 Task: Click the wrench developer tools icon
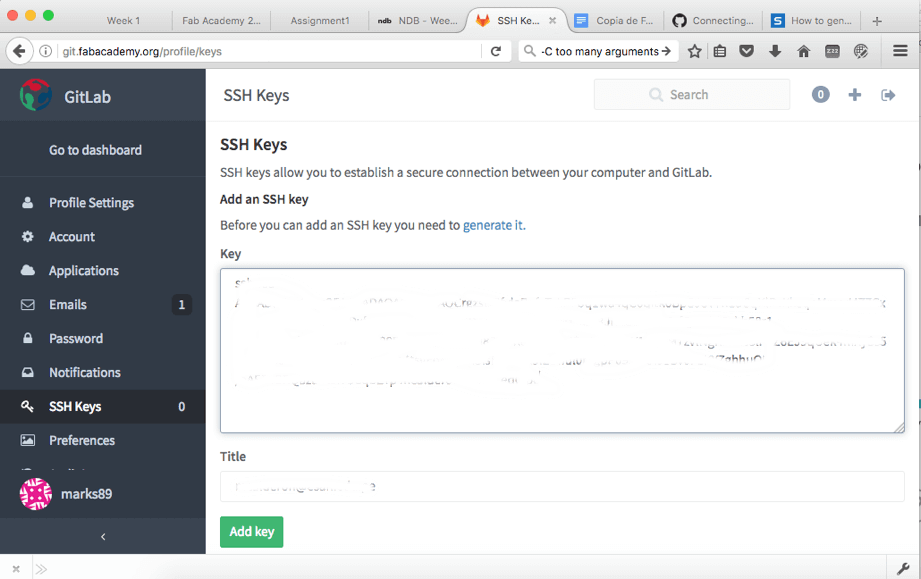tap(903, 568)
